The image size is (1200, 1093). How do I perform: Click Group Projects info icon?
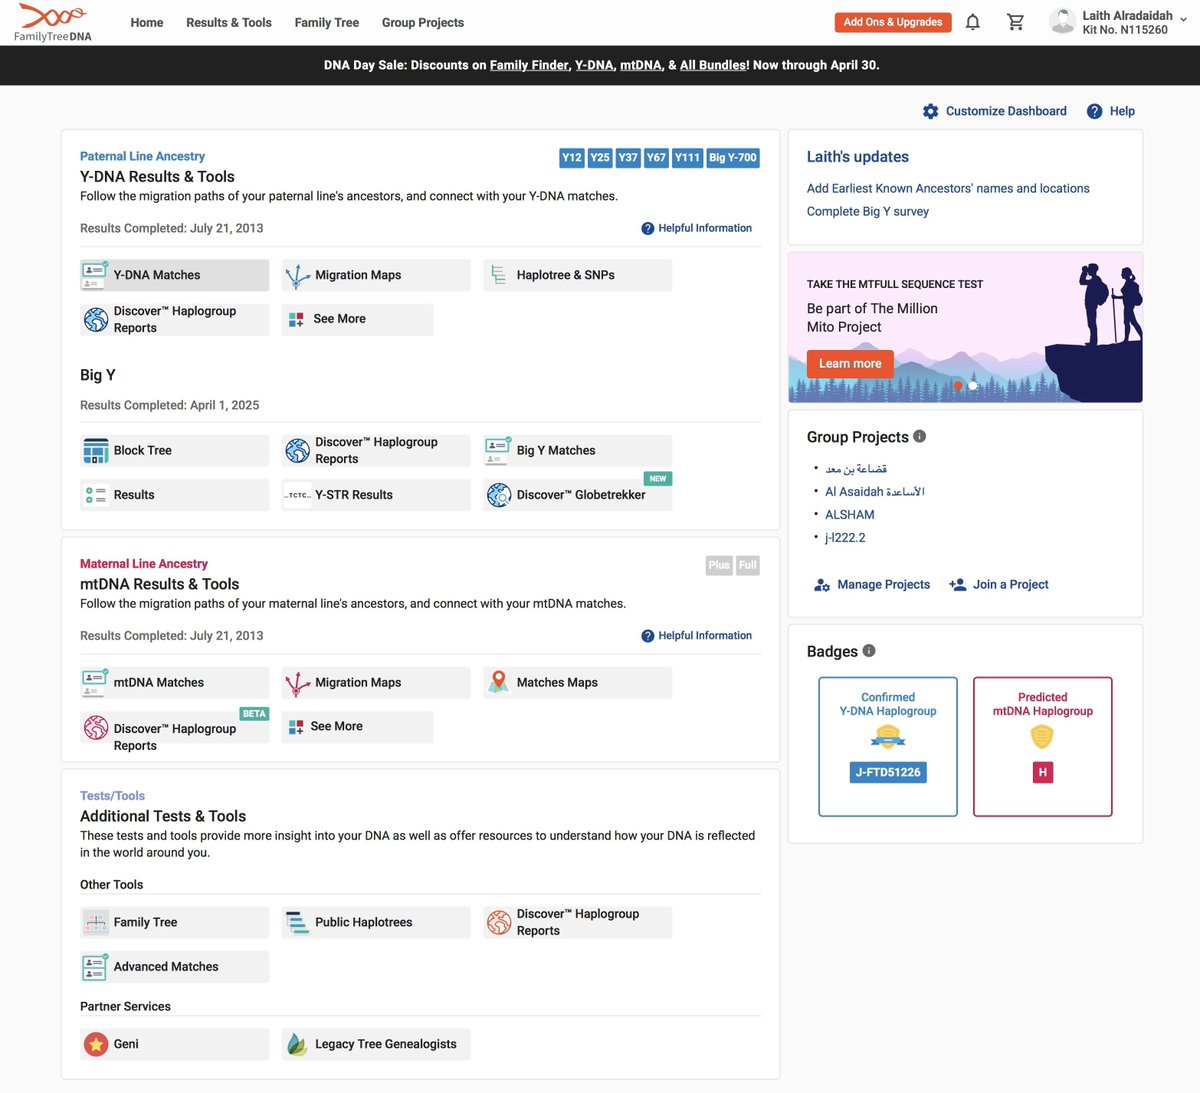pyautogui.click(x=920, y=436)
